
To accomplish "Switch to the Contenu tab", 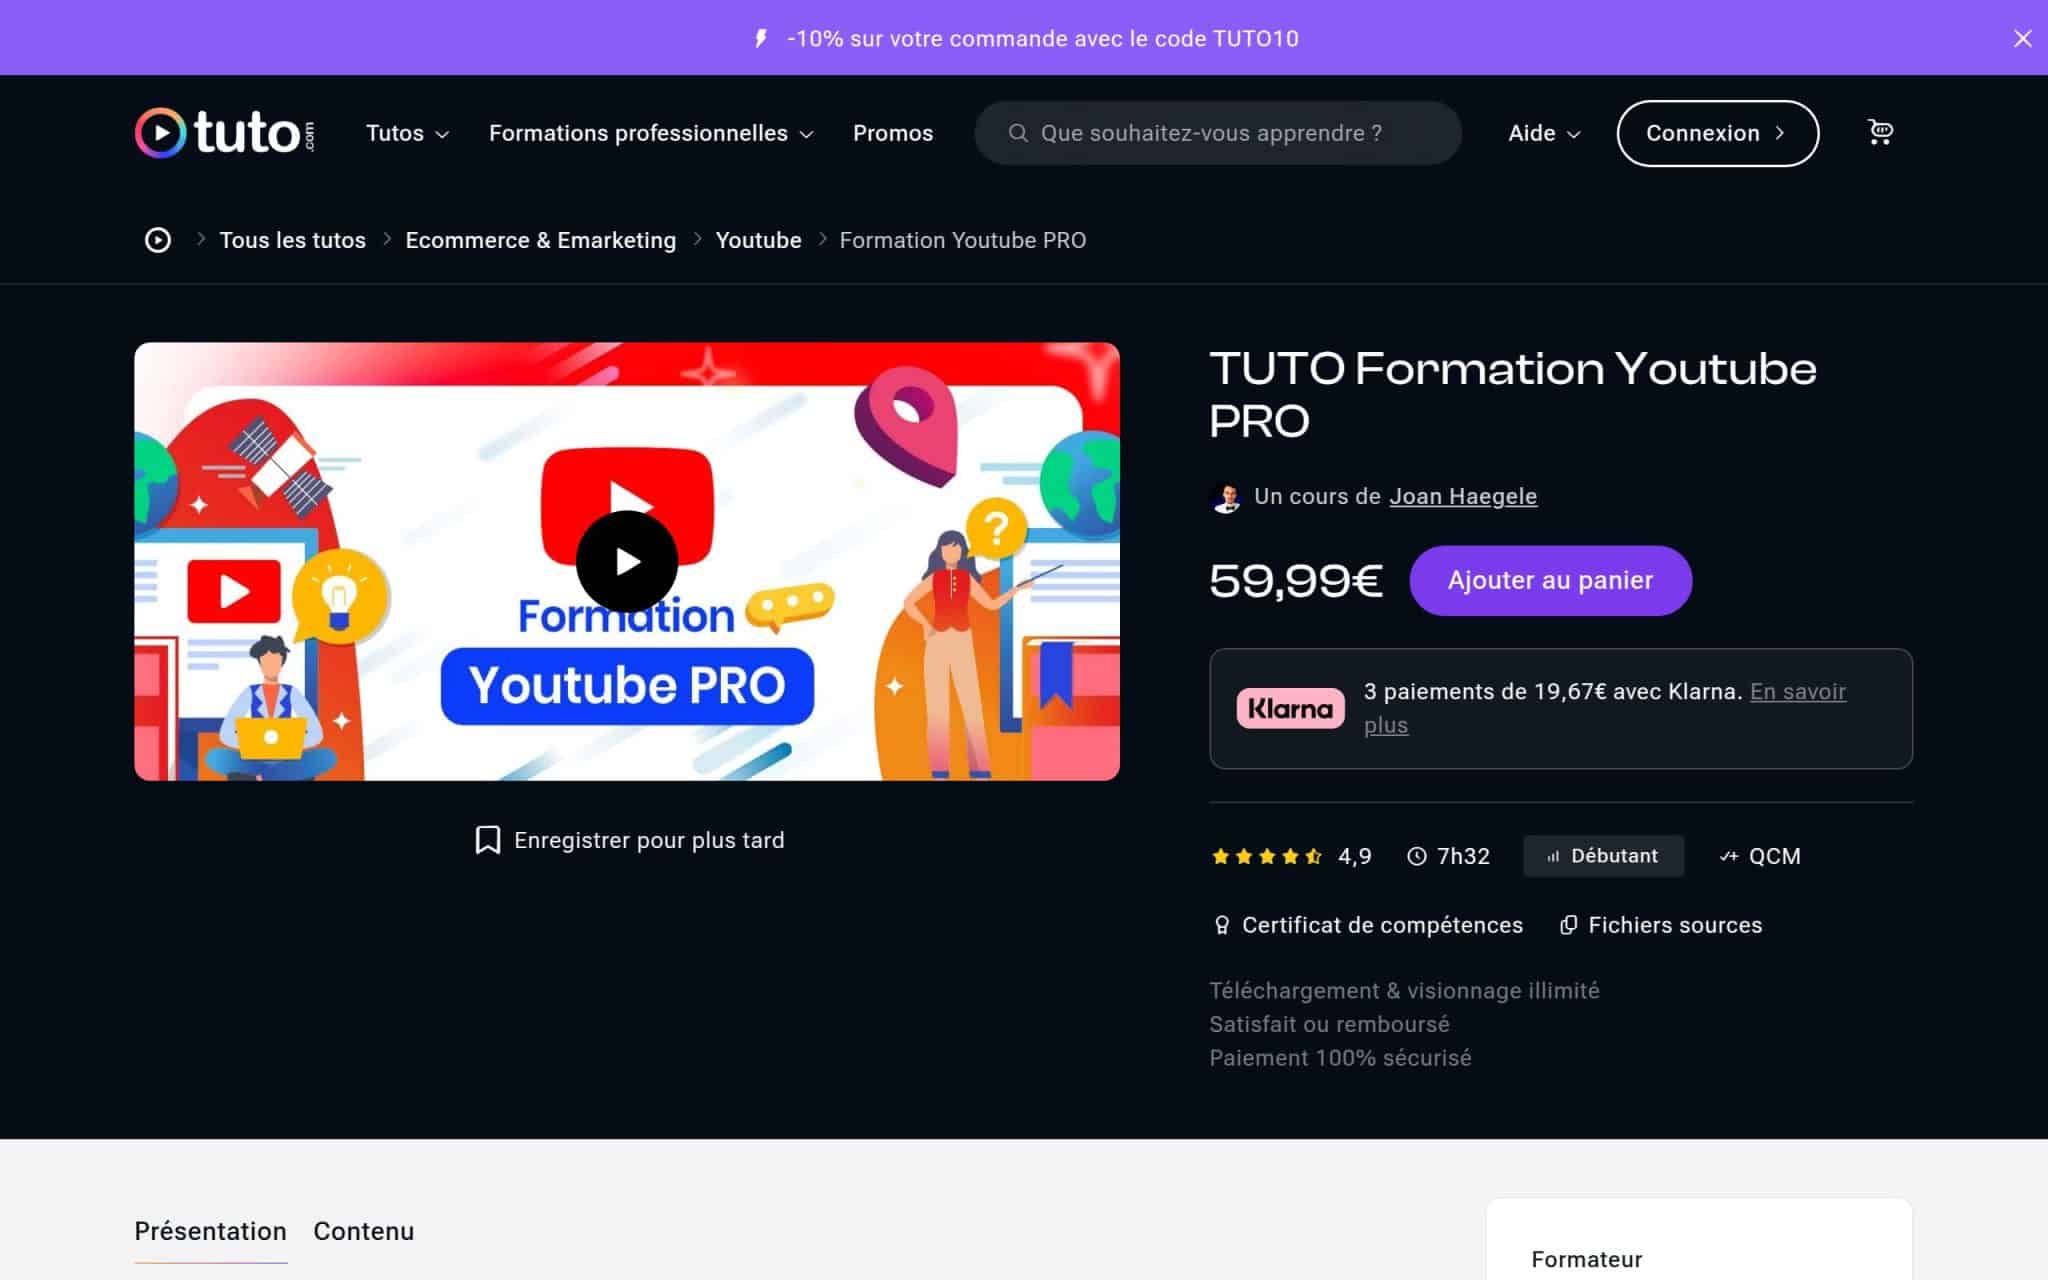I will [x=363, y=1231].
